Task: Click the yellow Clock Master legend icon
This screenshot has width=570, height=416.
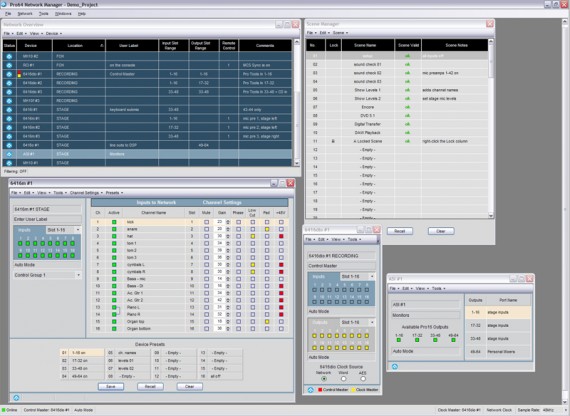Action: coord(353,390)
